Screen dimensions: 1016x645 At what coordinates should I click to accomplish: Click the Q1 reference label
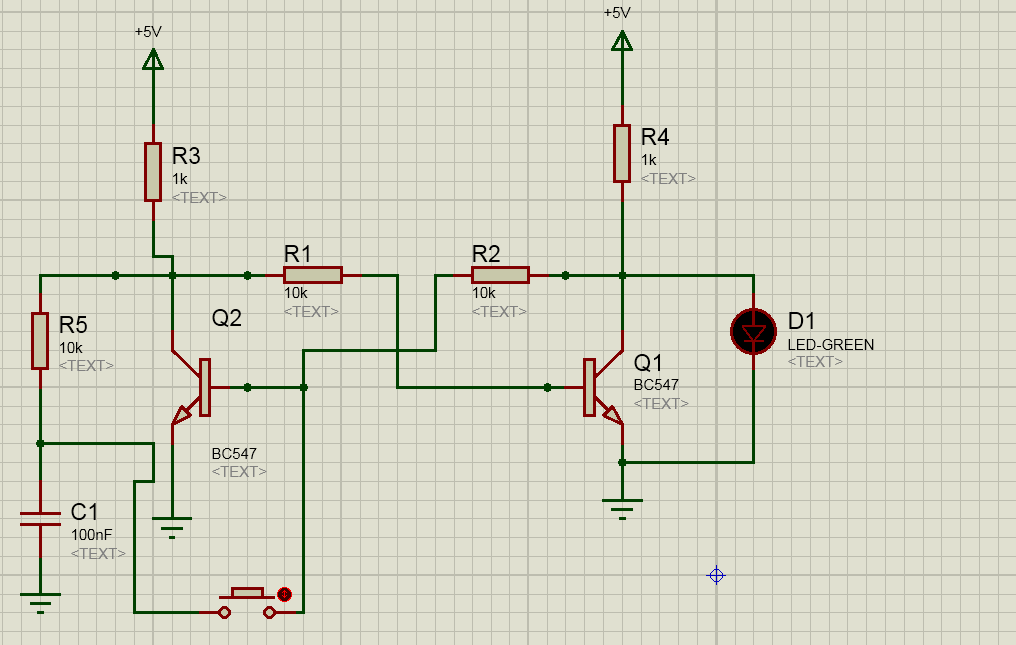[x=648, y=363]
